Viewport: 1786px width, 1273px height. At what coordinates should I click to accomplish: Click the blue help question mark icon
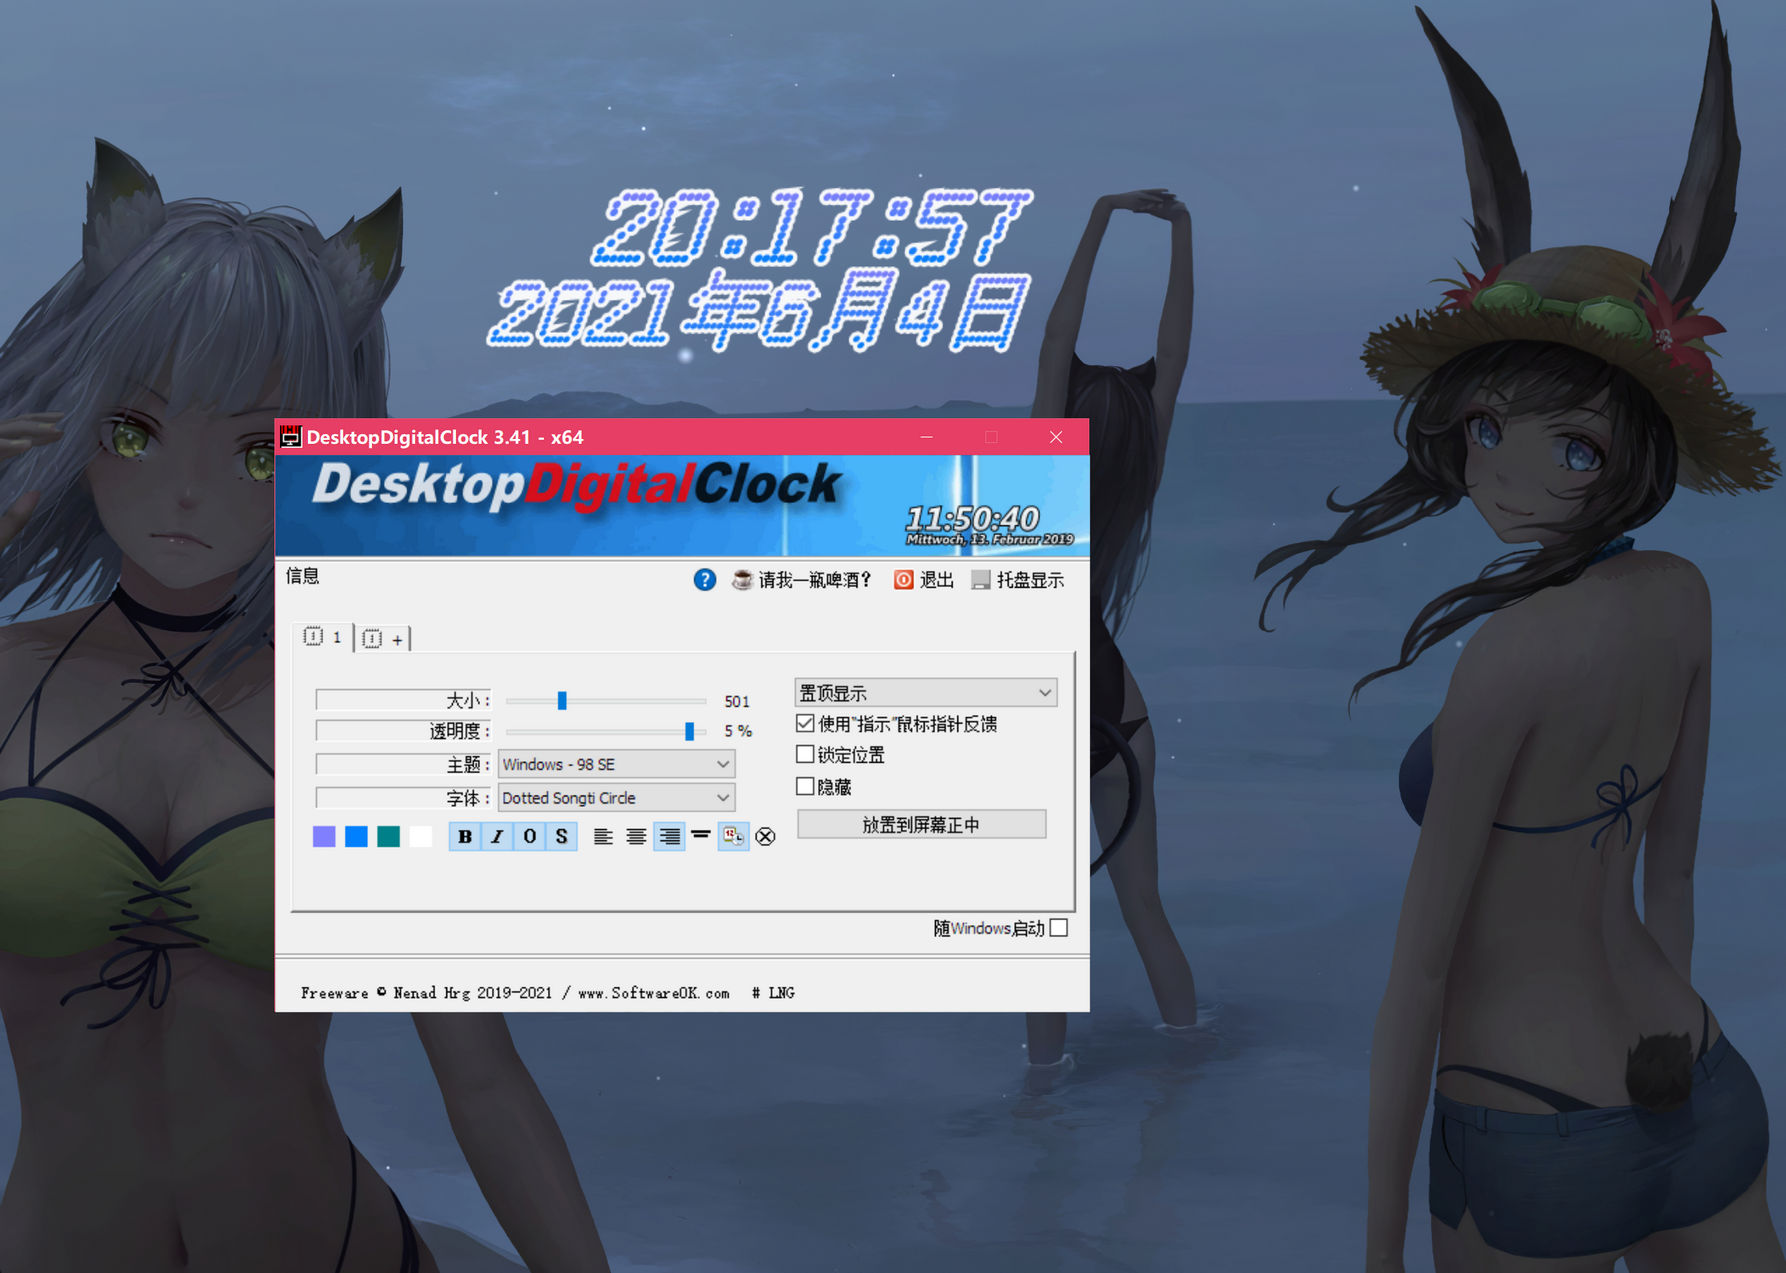pyautogui.click(x=704, y=580)
